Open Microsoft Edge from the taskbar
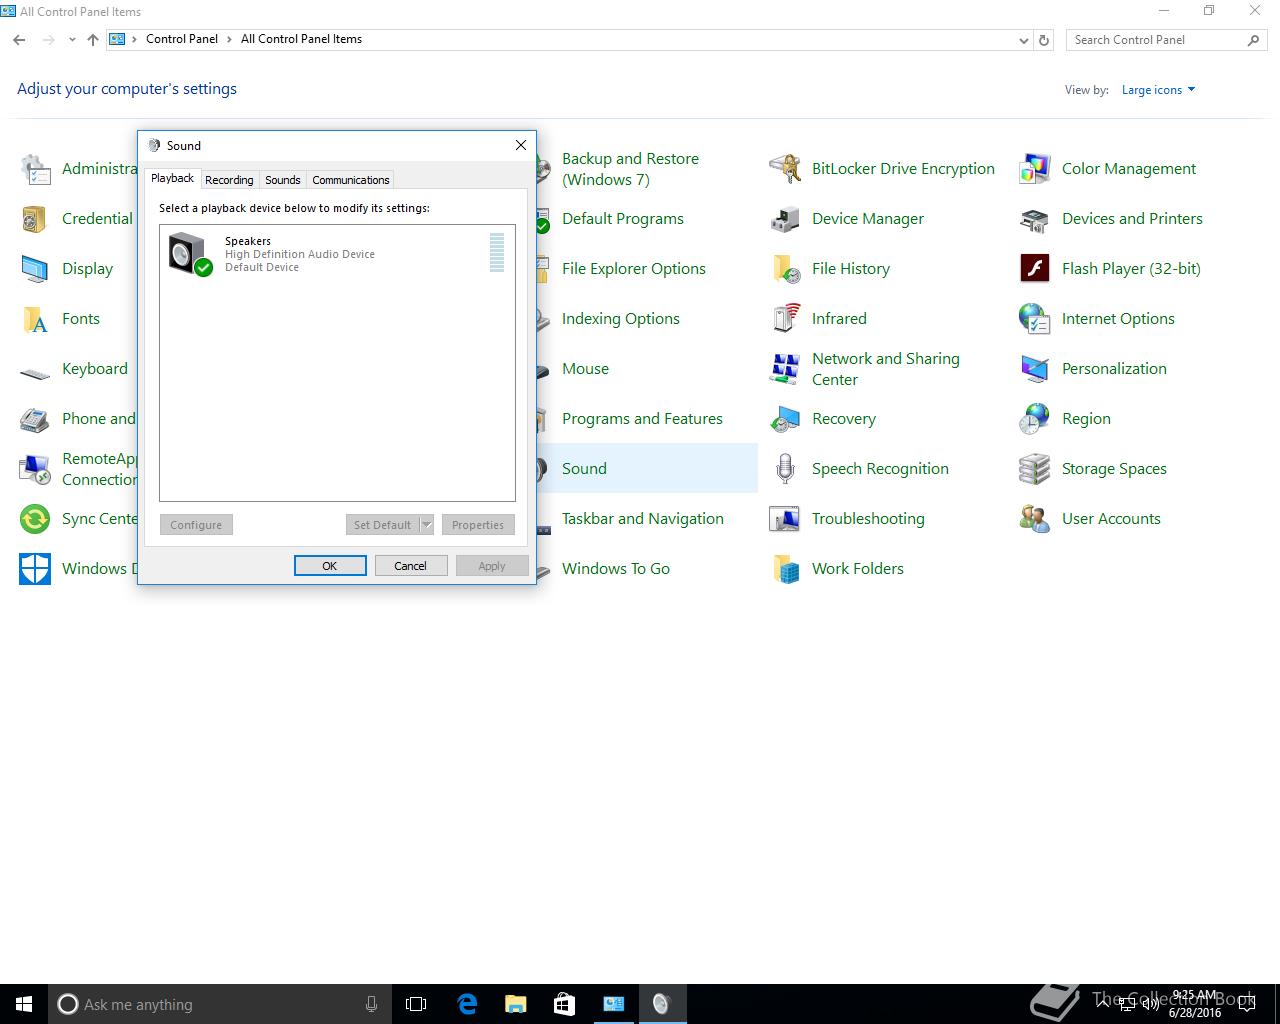Image resolution: width=1280 pixels, height=1024 pixels. pos(467,1004)
